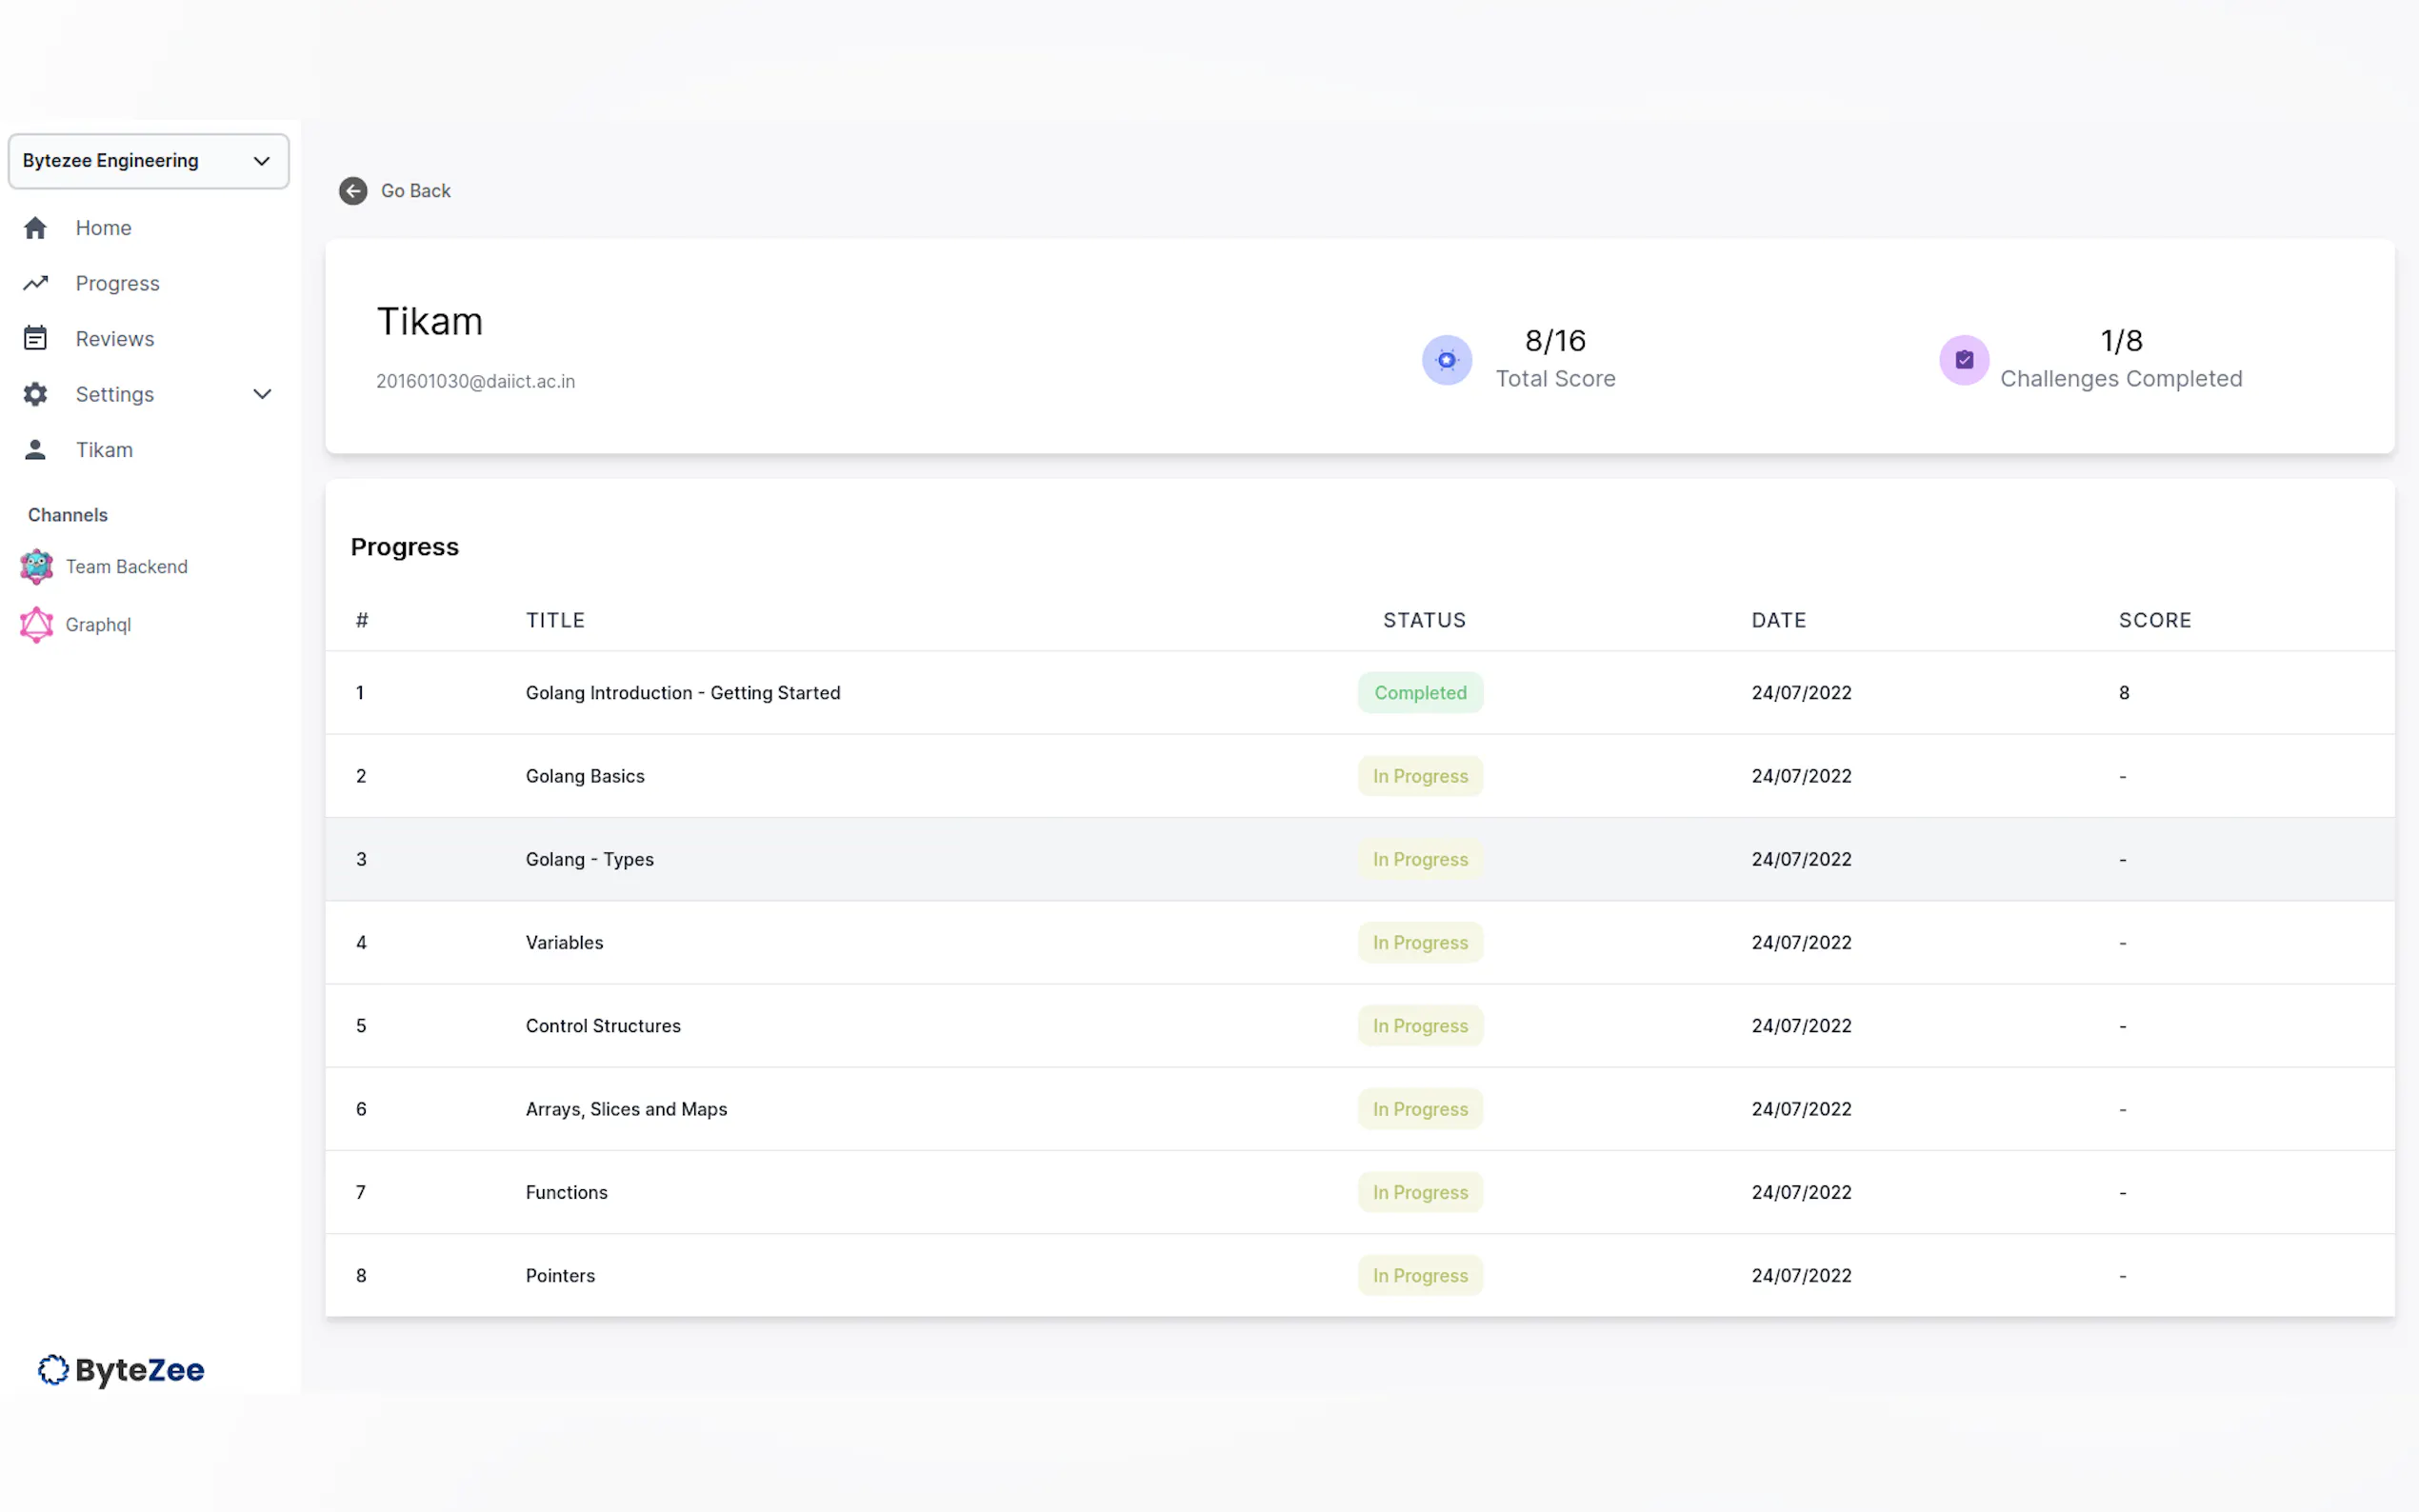Image resolution: width=2419 pixels, height=1512 pixels.
Task: Click the ByteZee logo at bottom left
Action: click(121, 1370)
